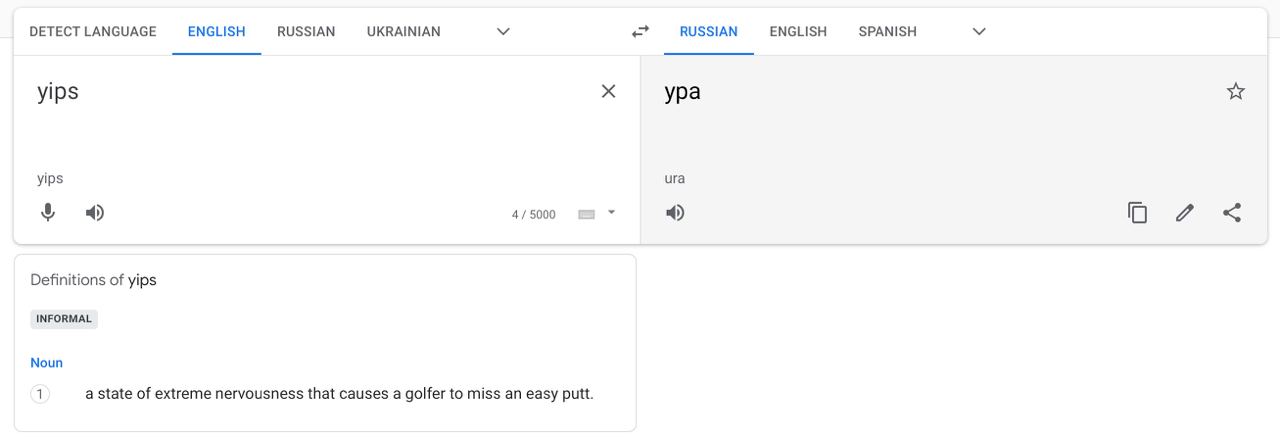Expand more source languages chevron

pos(504,32)
